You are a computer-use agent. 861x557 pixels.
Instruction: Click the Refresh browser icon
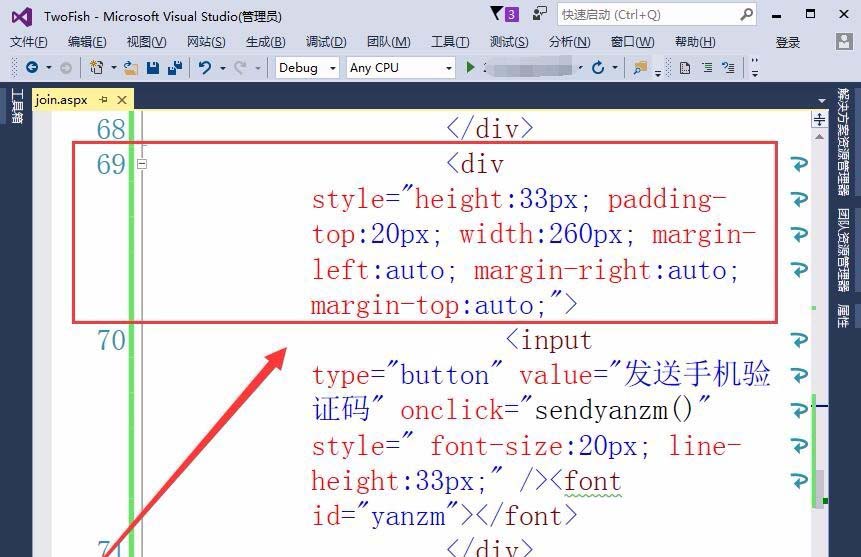598,68
